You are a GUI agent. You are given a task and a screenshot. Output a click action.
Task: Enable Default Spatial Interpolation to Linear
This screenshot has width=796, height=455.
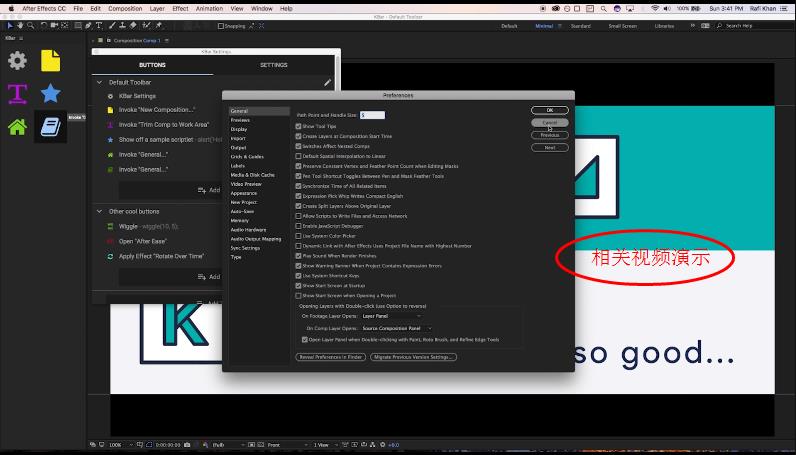tap(299, 156)
